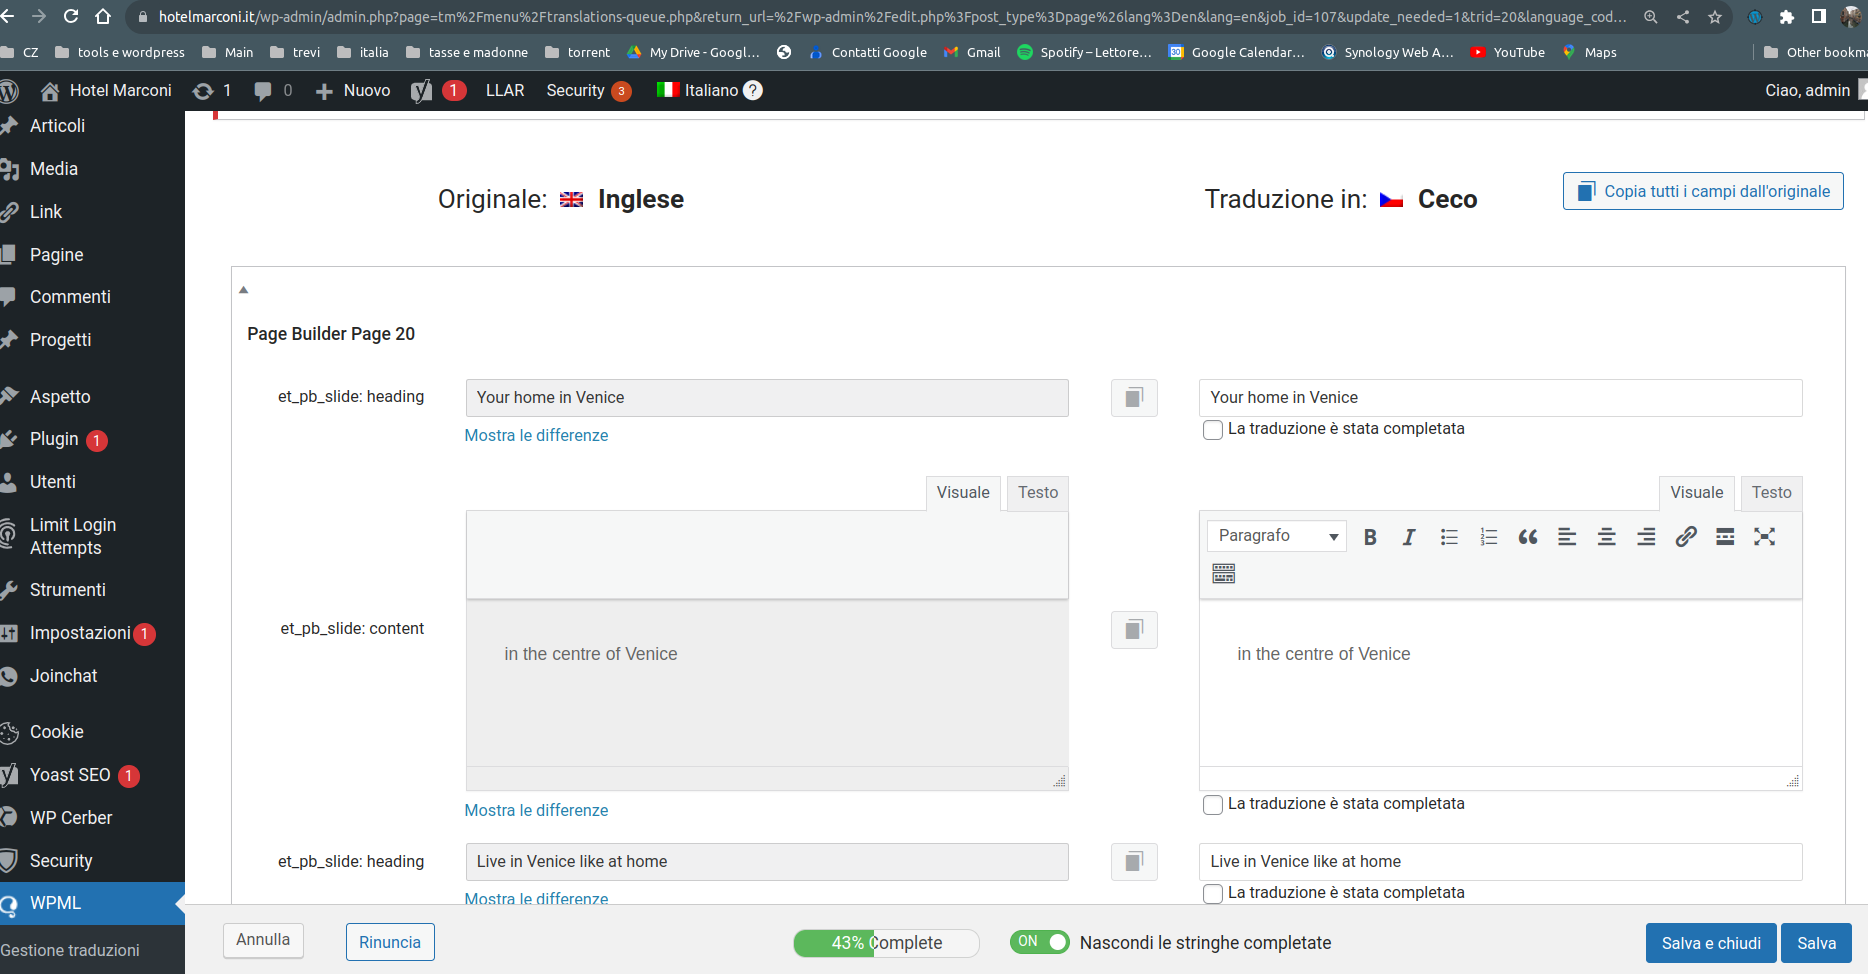Insert numbered list in editor
Viewport: 1868px width, 974px height.
coord(1488,537)
